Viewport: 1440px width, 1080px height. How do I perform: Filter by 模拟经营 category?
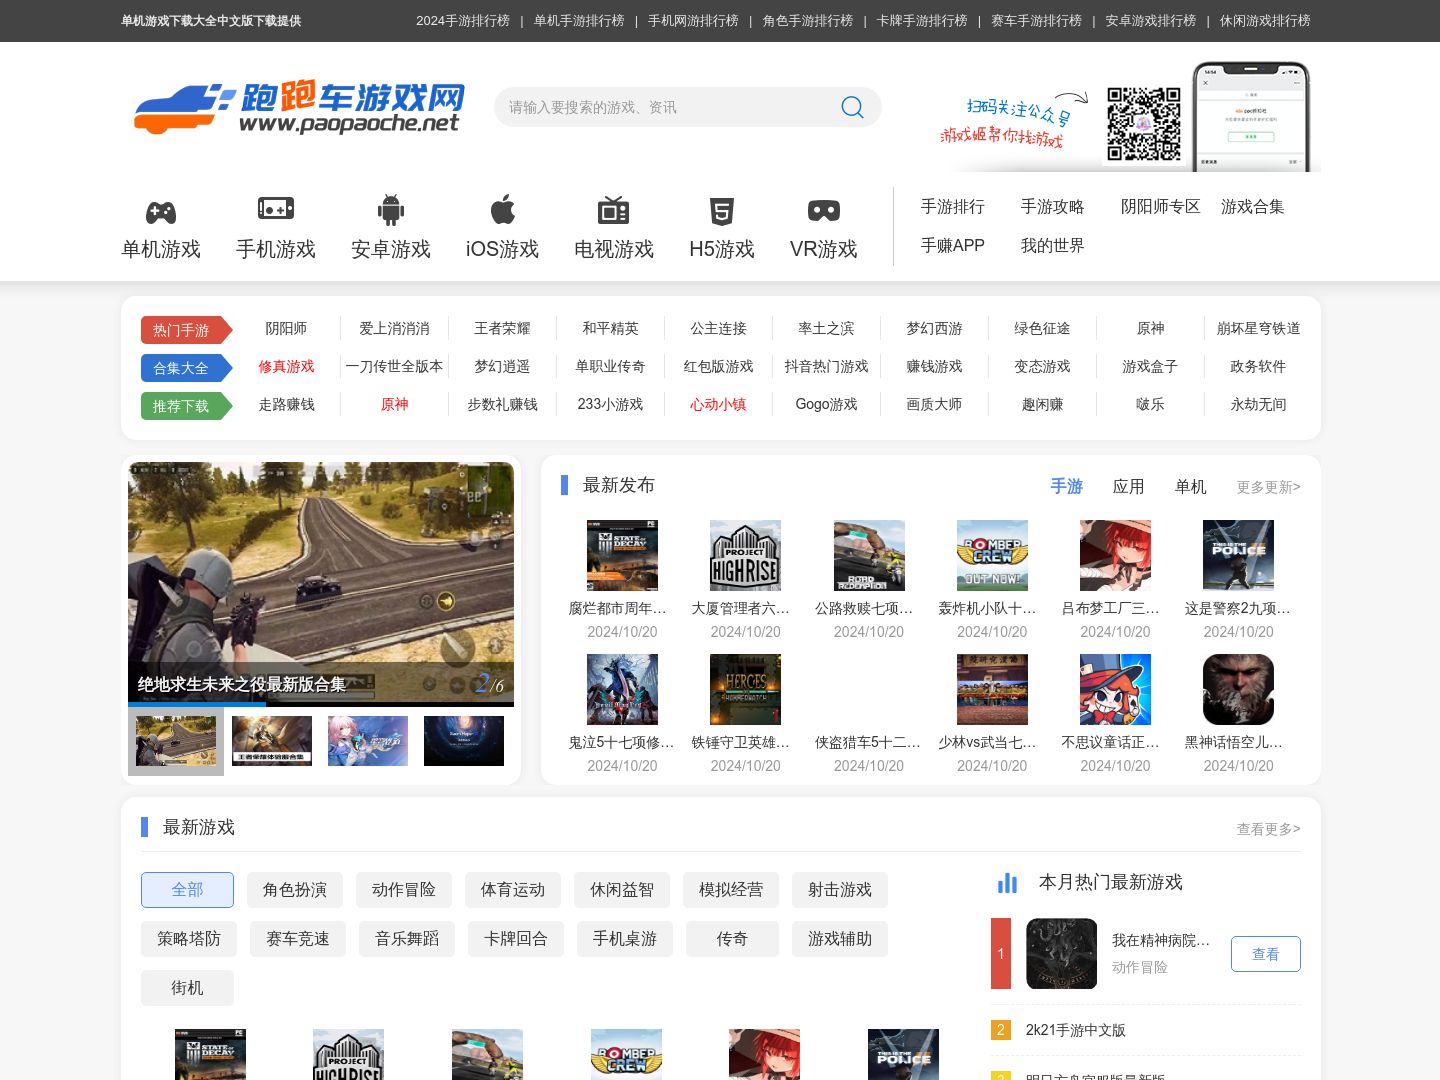point(731,890)
